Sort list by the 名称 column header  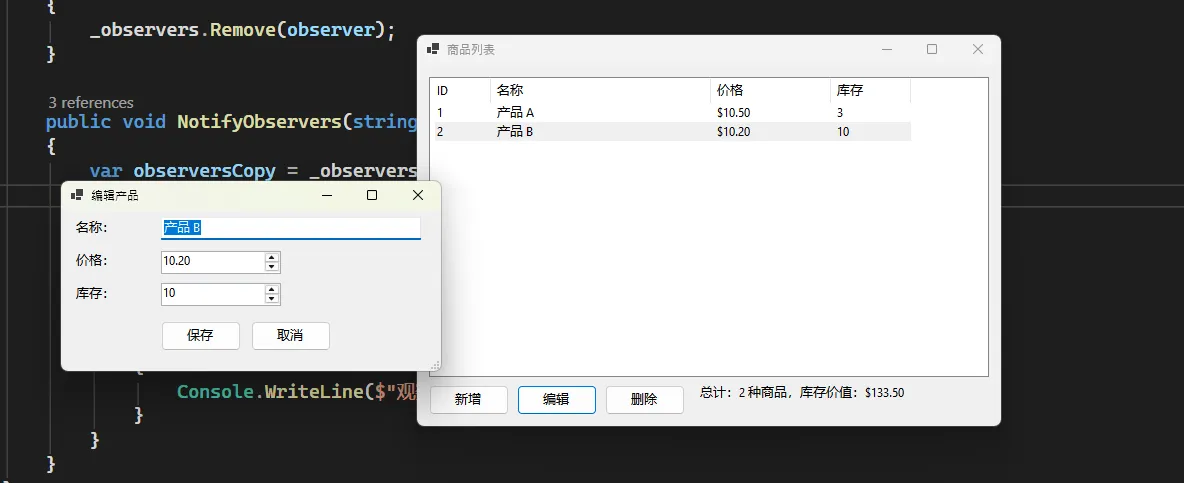click(600, 90)
